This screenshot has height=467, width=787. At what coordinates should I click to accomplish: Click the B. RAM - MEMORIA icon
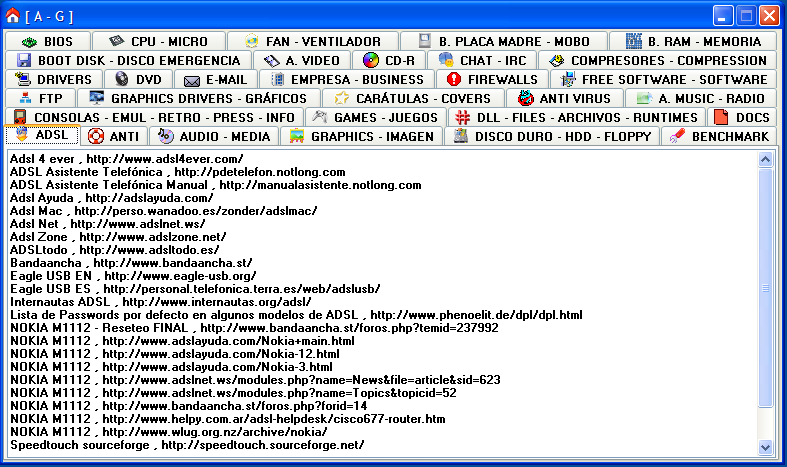(633, 41)
